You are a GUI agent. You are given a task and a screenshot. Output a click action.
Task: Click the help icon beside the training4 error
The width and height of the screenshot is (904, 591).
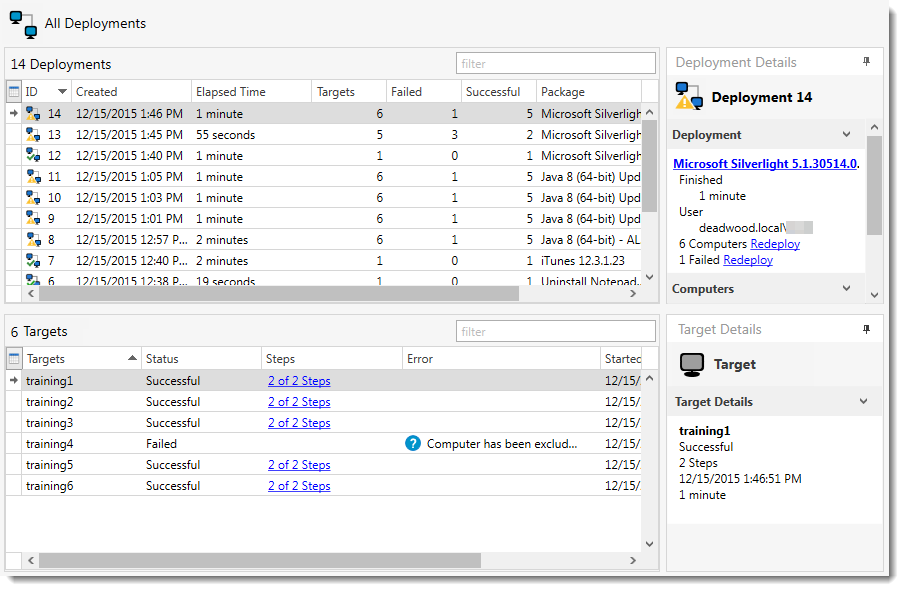(413, 444)
